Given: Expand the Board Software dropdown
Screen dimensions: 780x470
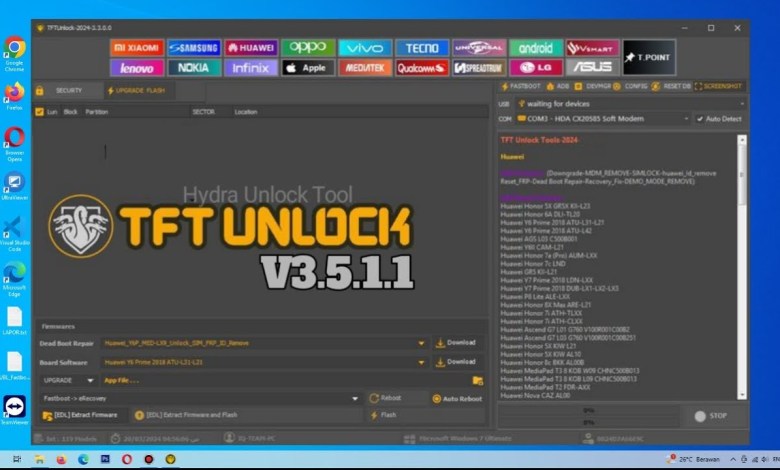Looking at the screenshot, I should click(423, 361).
